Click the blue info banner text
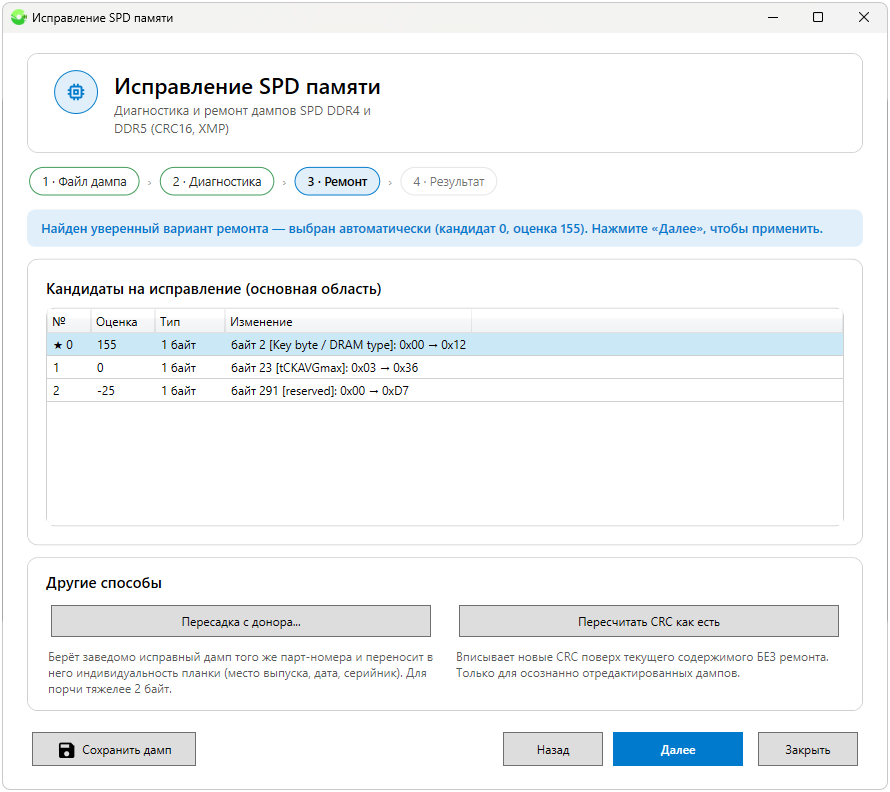 pos(432,229)
